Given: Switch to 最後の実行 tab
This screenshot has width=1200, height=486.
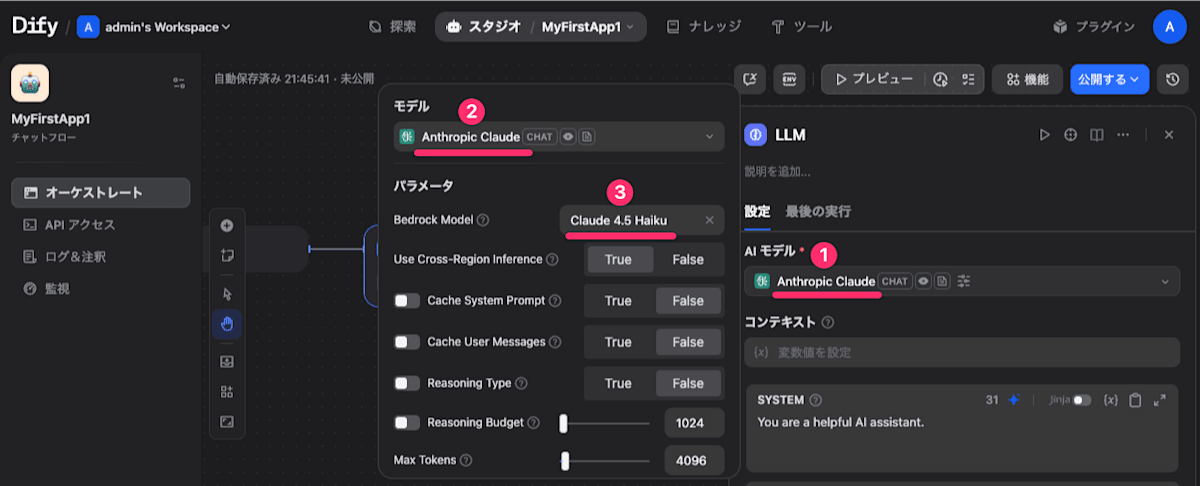Looking at the screenshot, I should pyautogui.click(x=818, y=211).
